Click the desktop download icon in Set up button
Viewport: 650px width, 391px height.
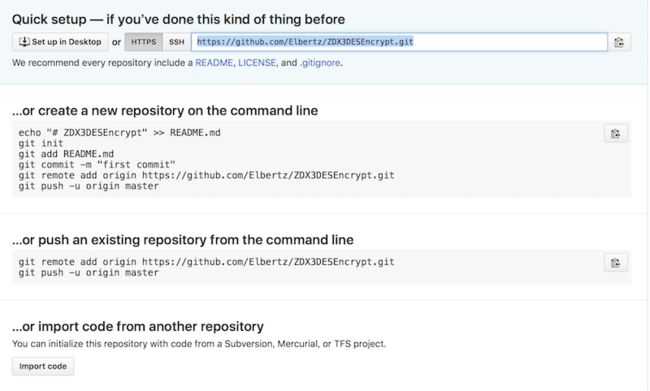(24, 42)
